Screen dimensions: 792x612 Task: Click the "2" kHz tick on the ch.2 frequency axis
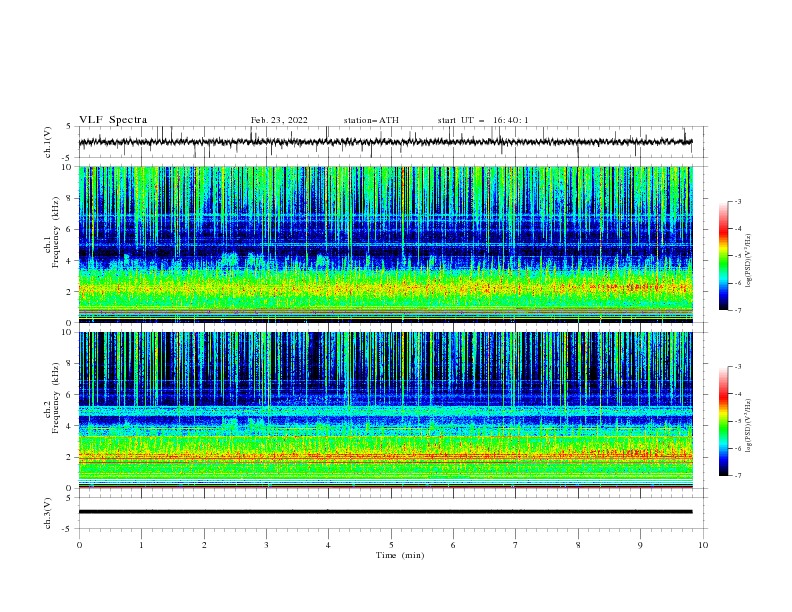coord(69,457)
